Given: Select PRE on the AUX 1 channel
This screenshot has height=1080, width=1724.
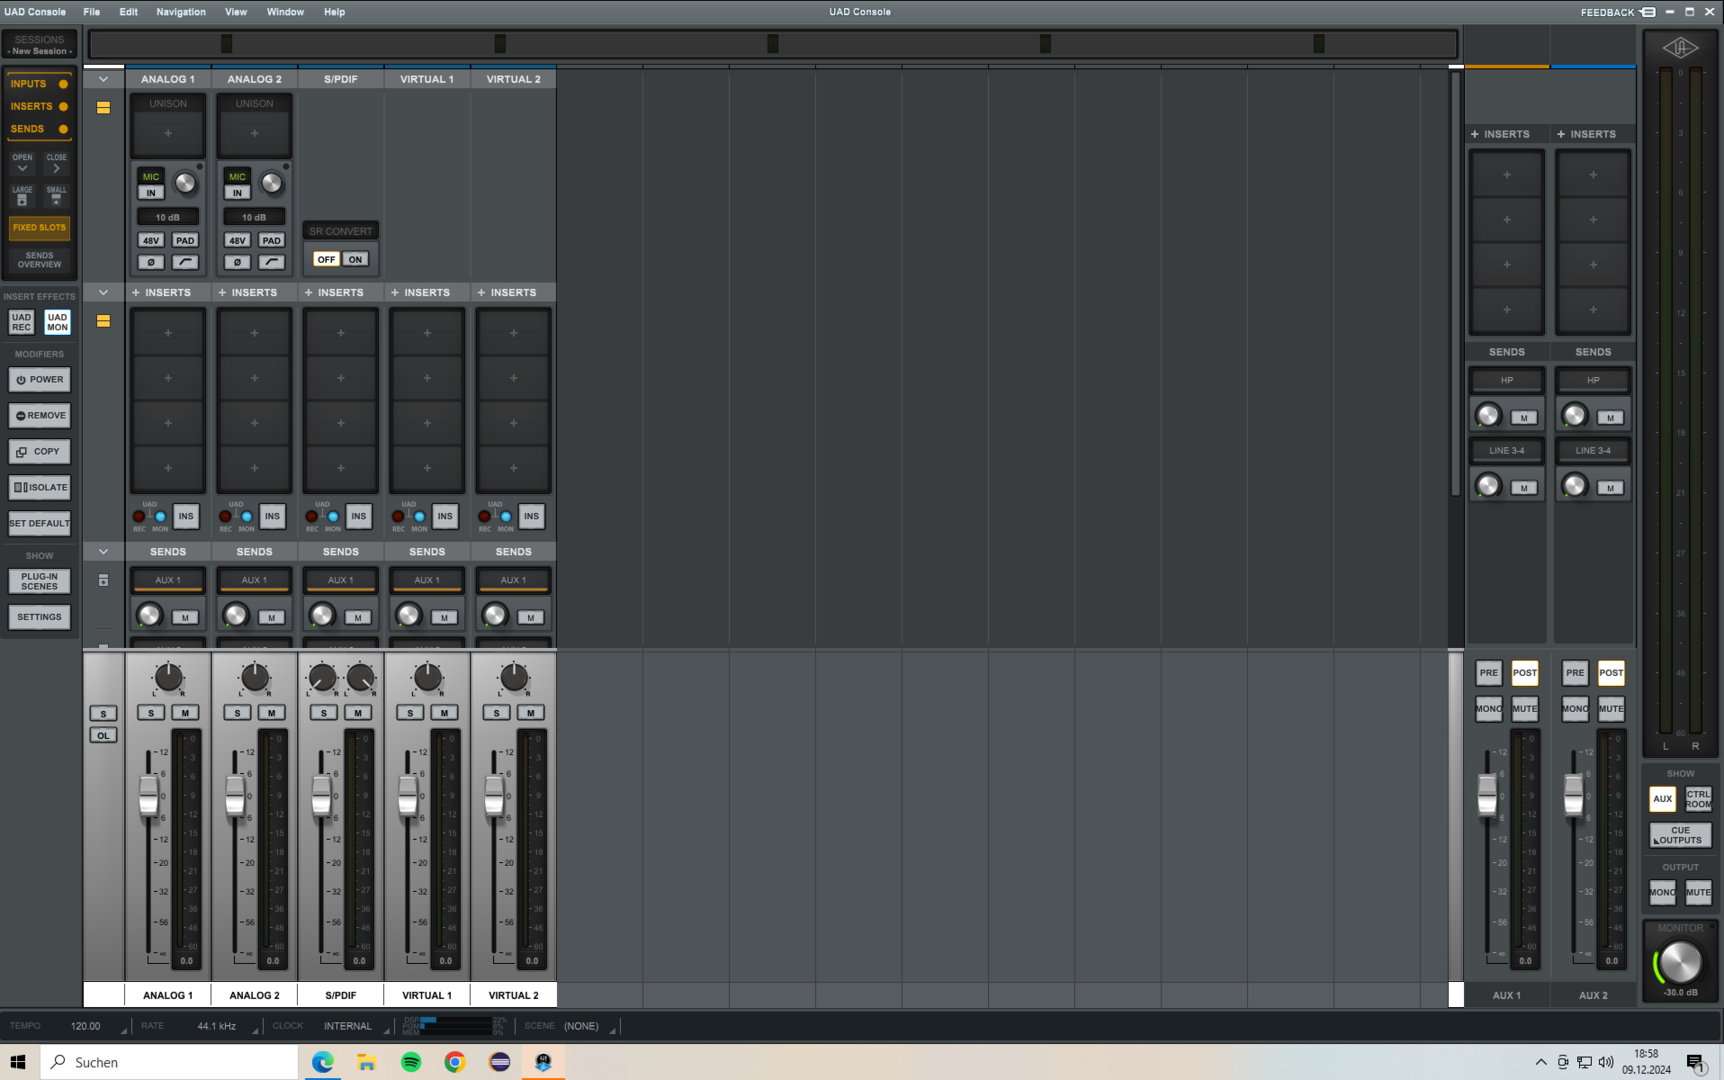Looking at the screenshot, I should (x=1489, y=673).
